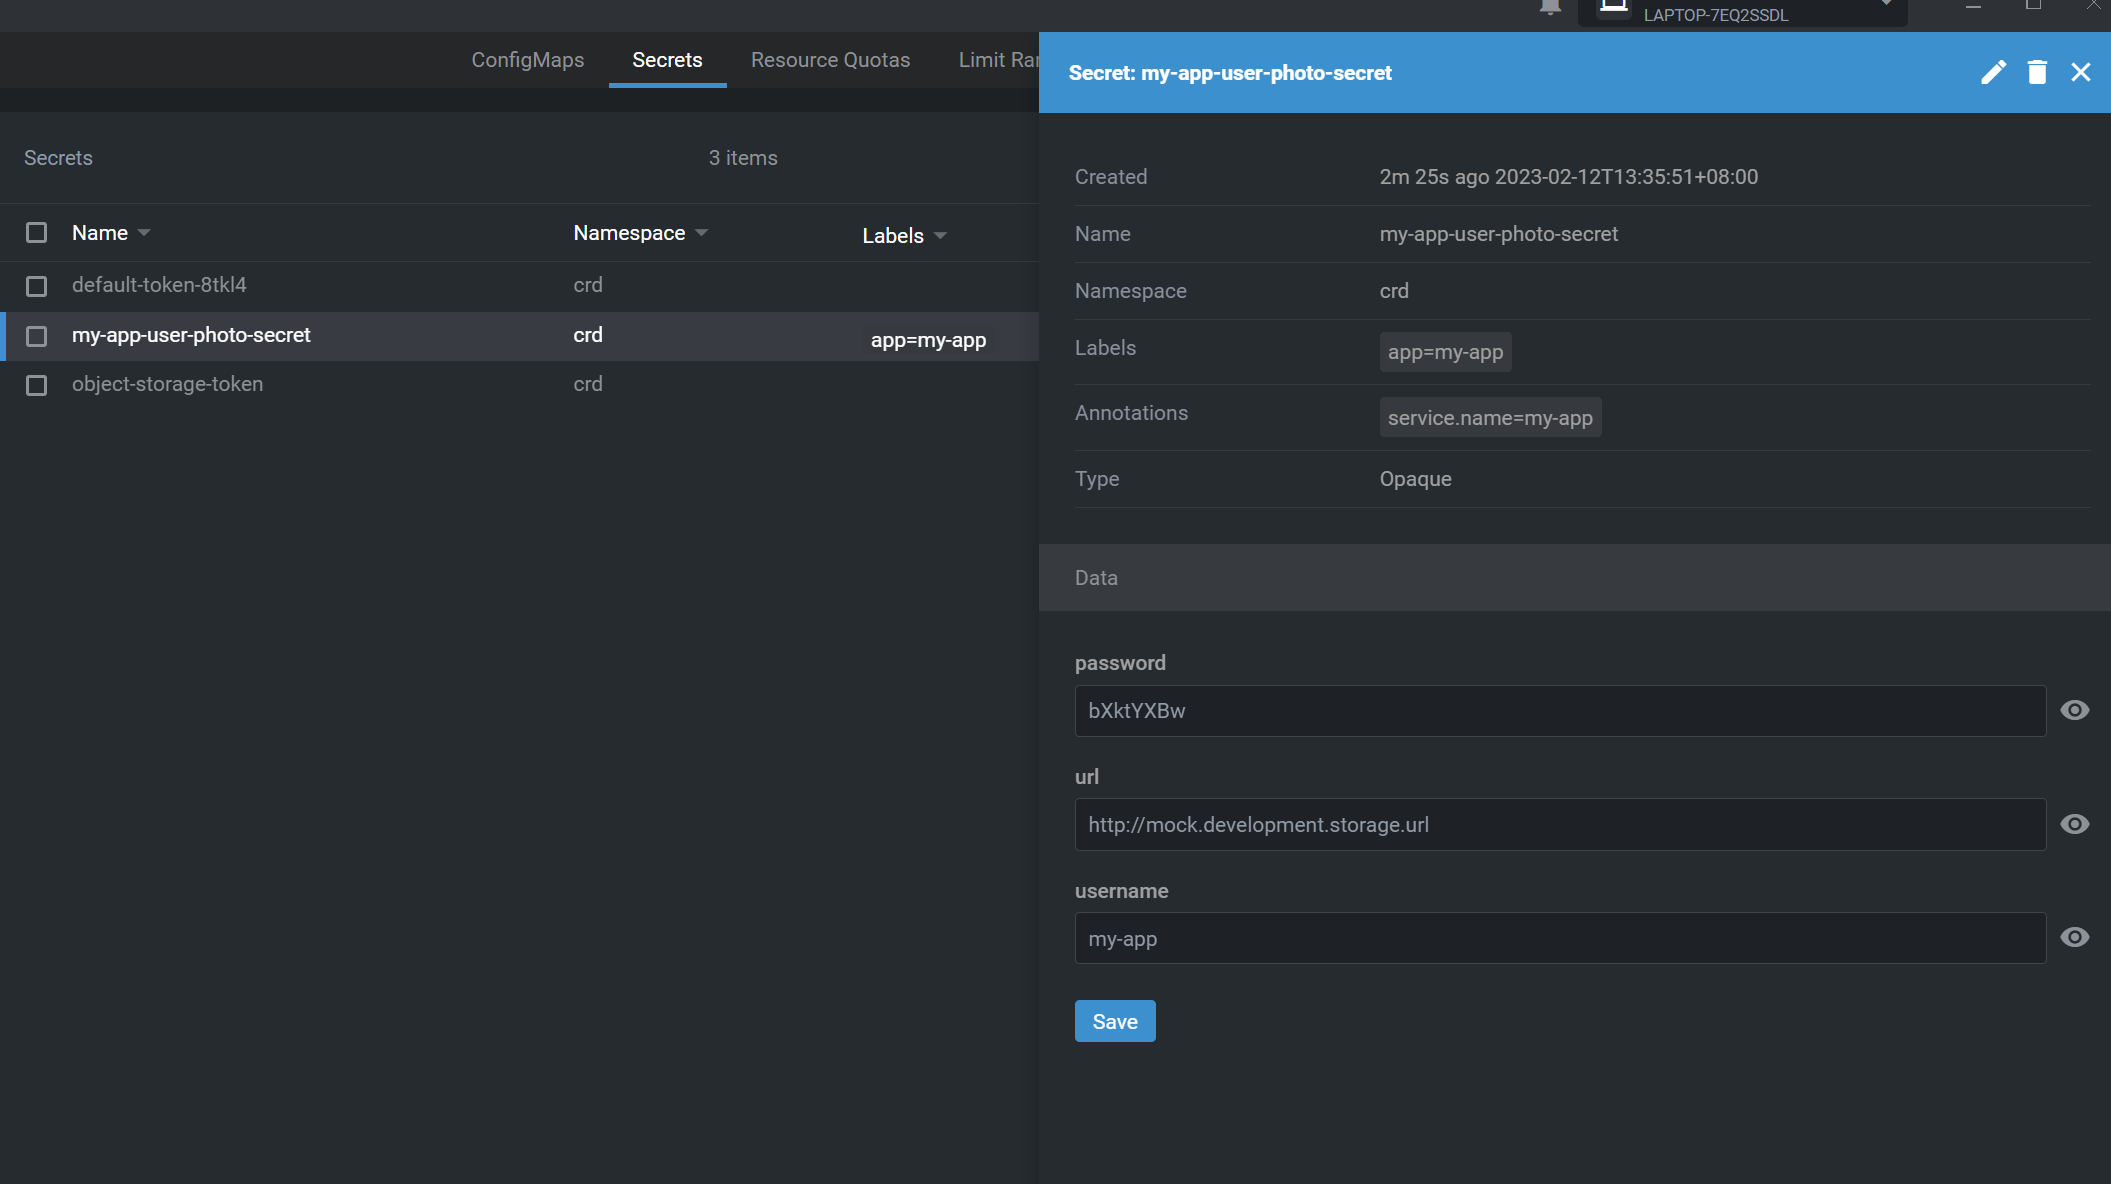
Task: Reveal the password value with eye icon
Action: tap(2075, 710)
